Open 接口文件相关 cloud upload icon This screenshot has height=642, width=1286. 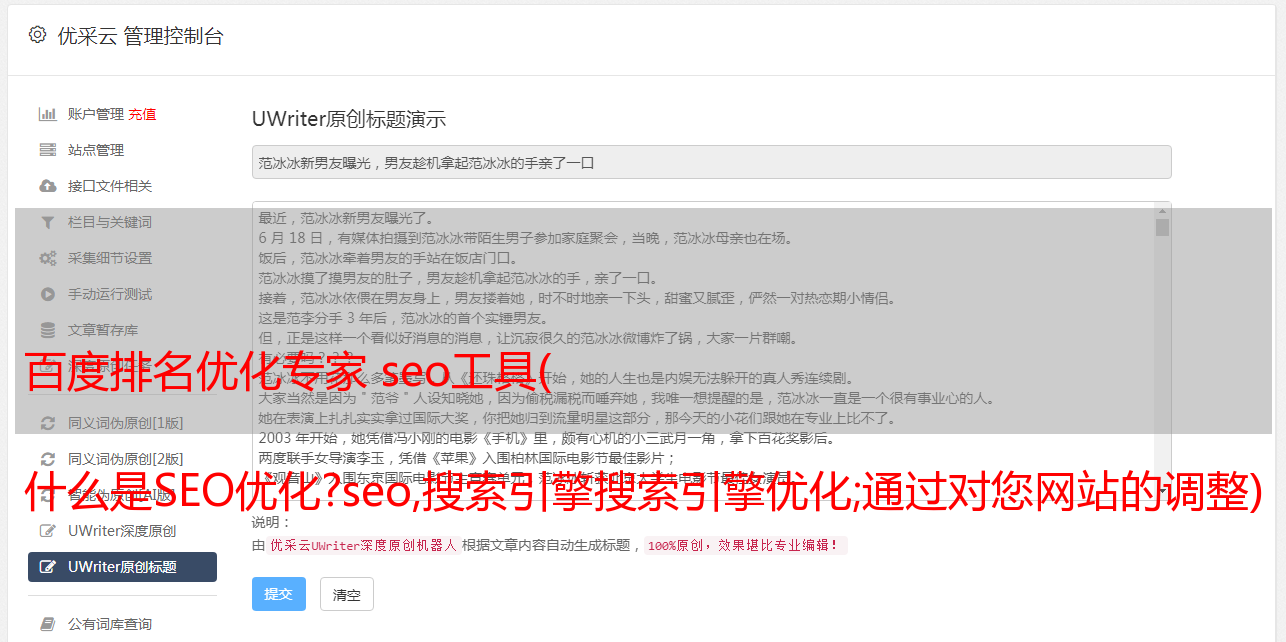(x=47, y=186)
